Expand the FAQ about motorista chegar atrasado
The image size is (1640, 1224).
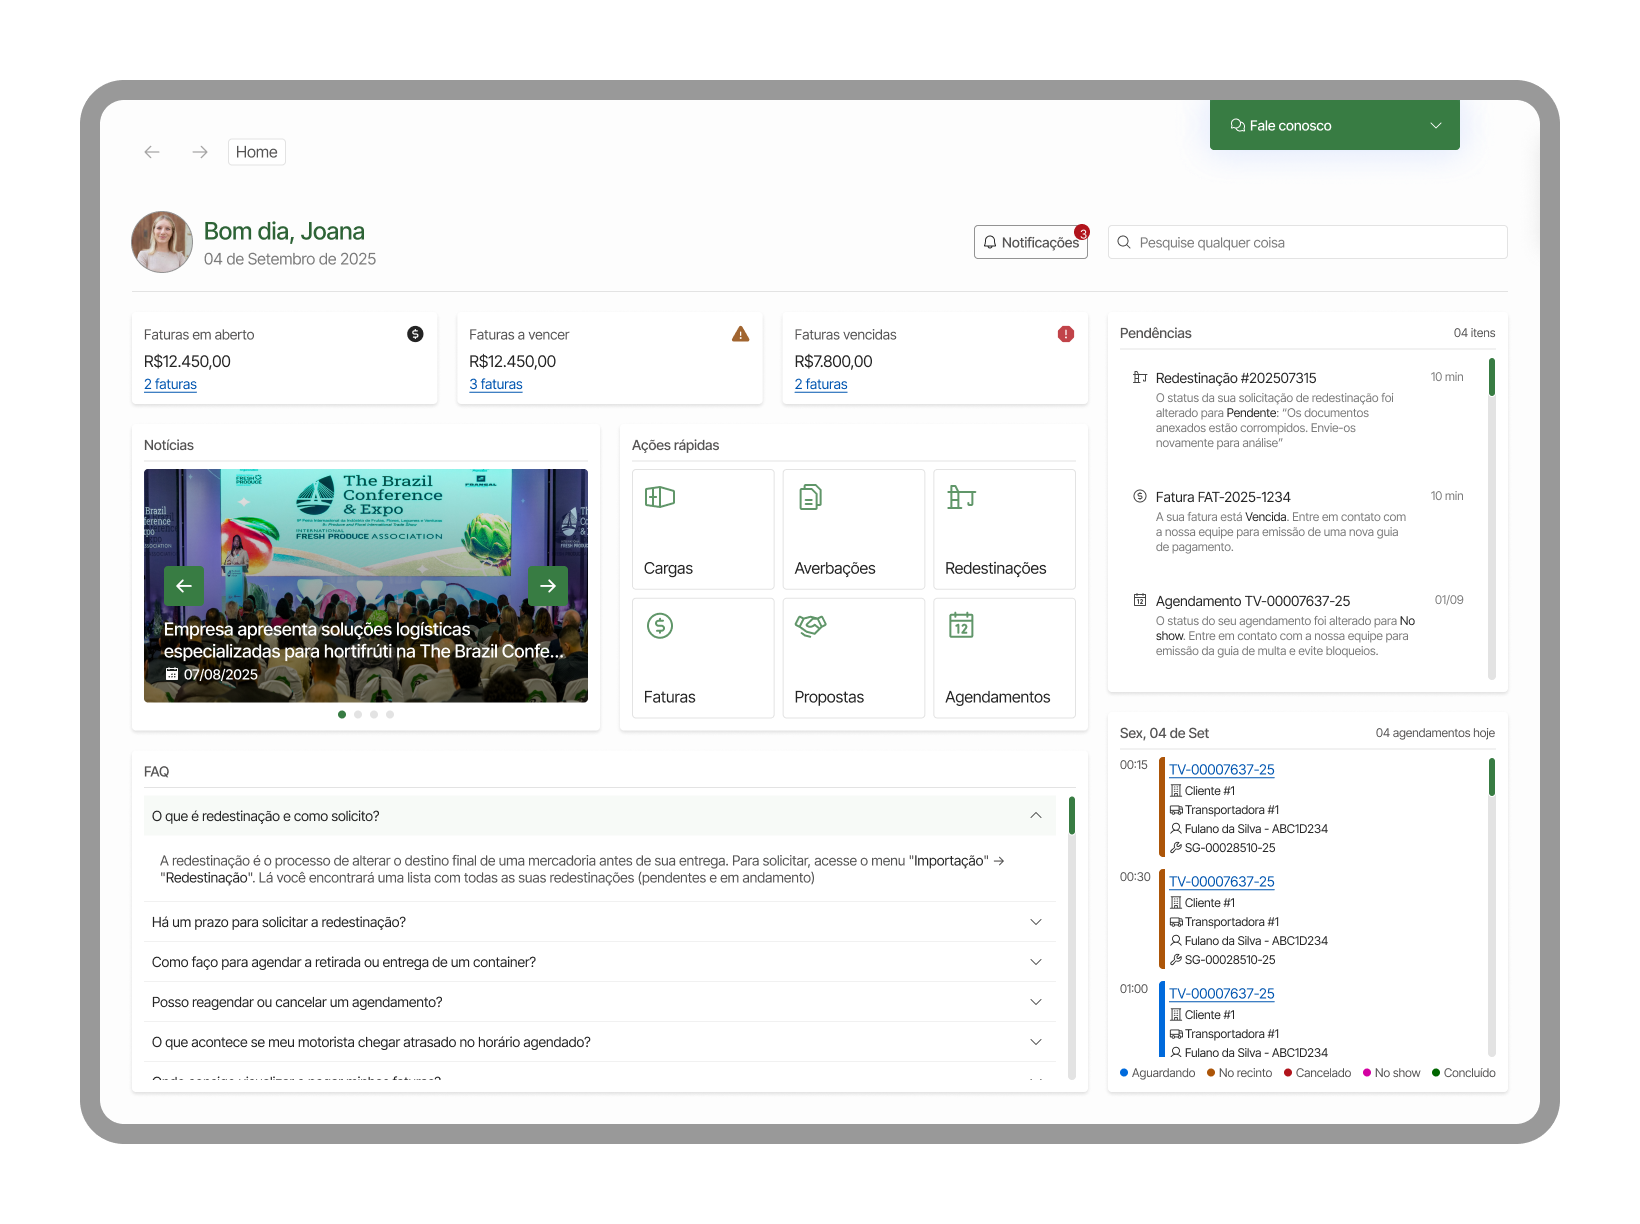point(600,1042)
